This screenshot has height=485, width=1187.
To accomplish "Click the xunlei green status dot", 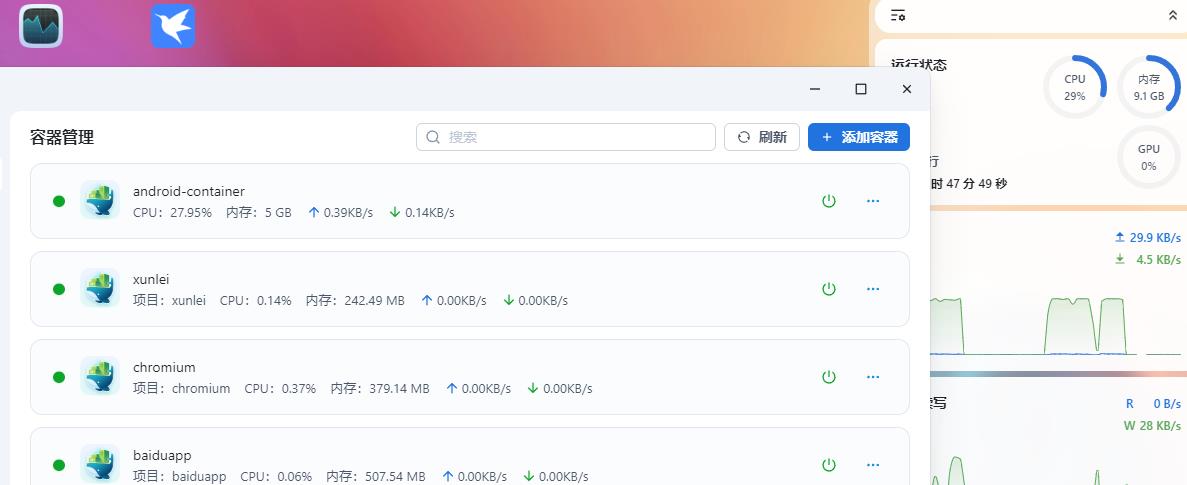I will 58,288.
